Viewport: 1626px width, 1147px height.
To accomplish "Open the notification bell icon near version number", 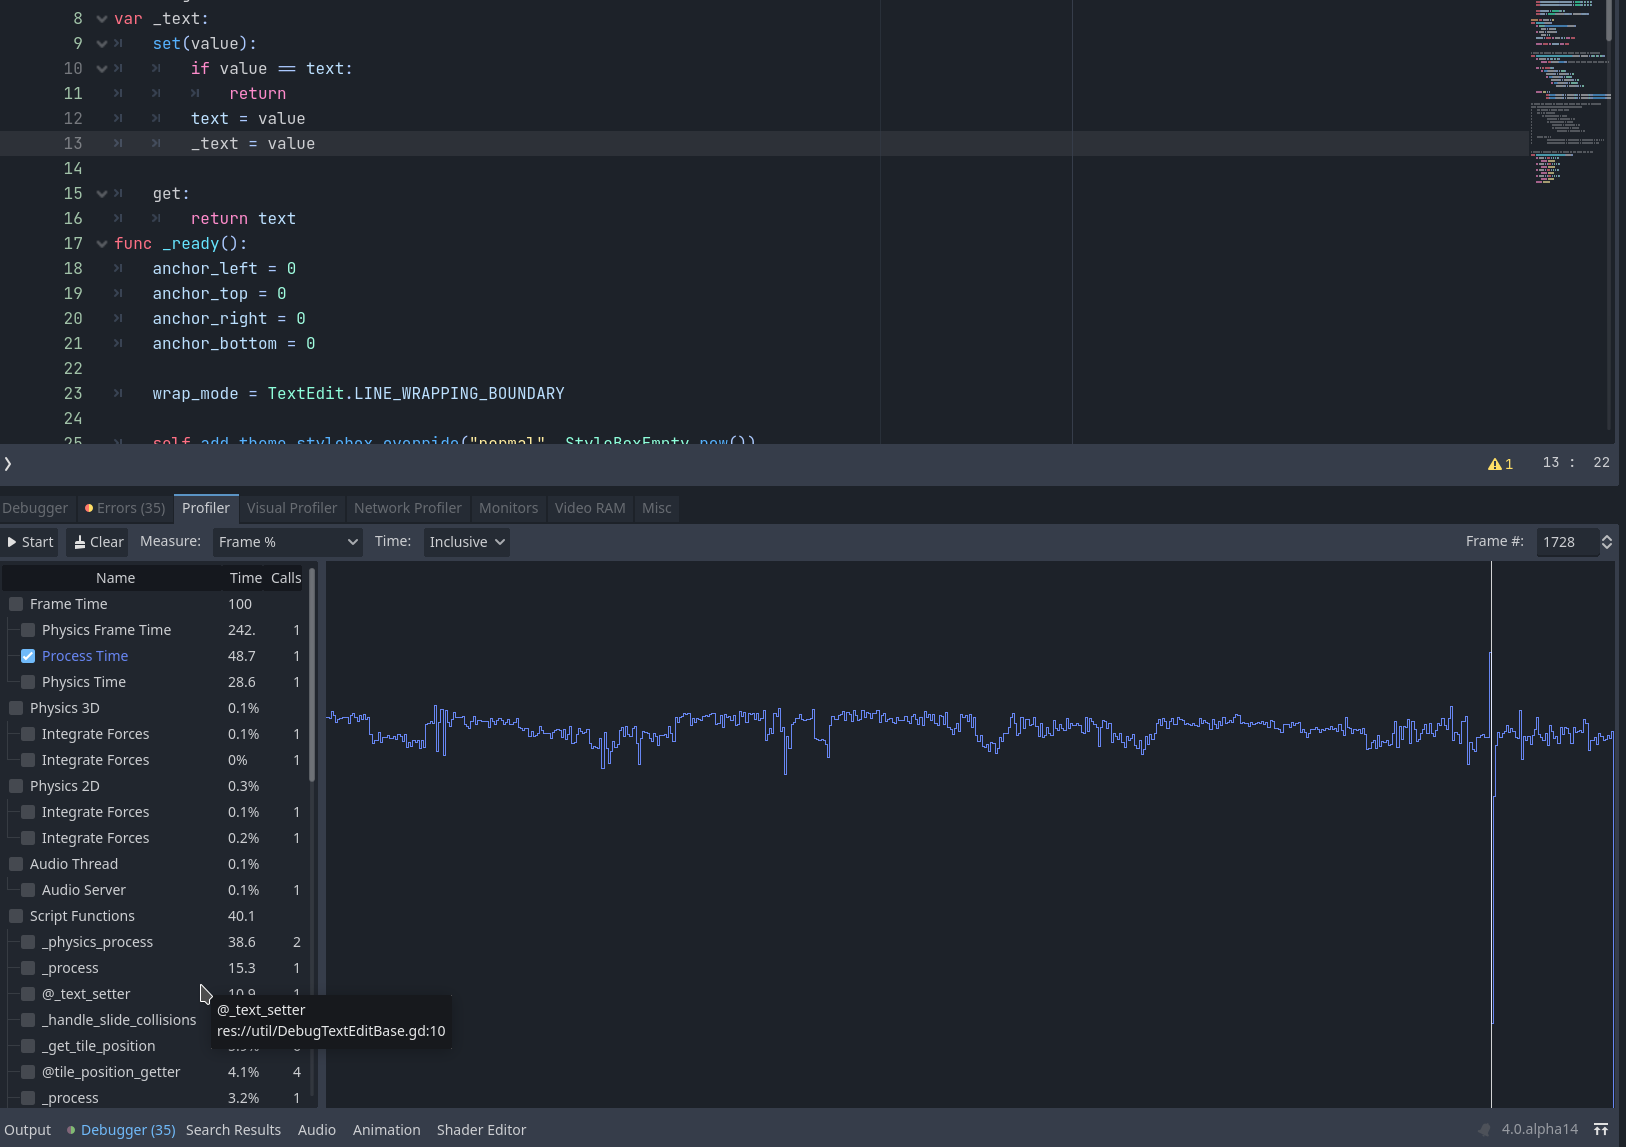I will pyautogui.click(x=1486, y=1129).
